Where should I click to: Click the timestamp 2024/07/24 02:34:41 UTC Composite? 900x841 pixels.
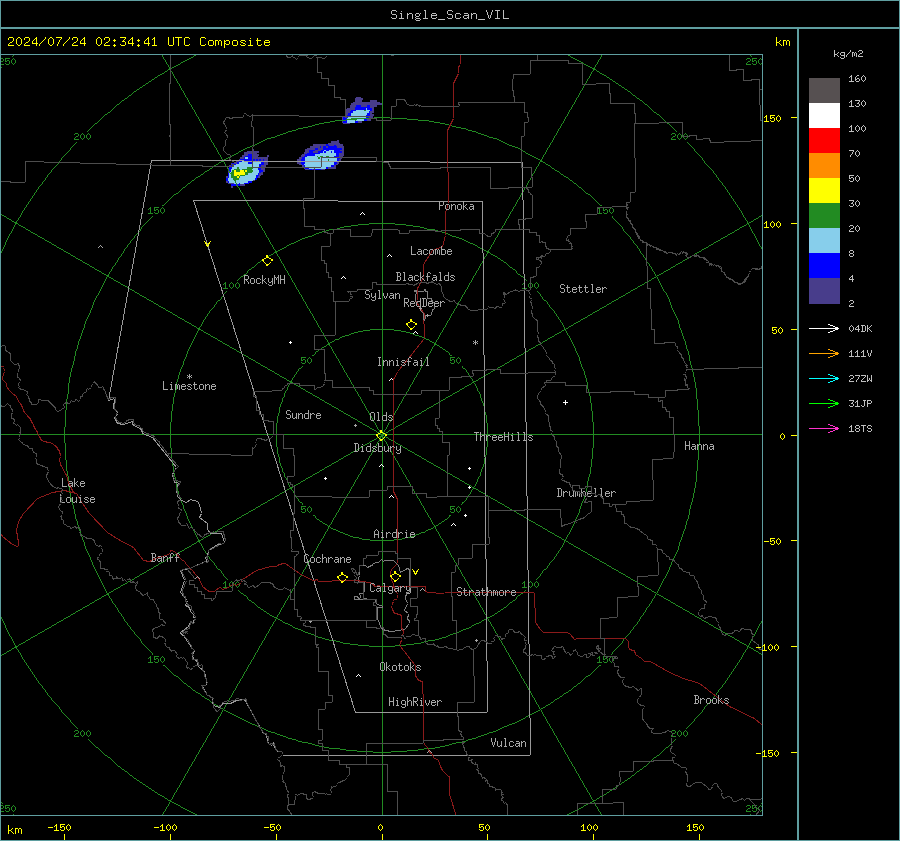pyautogui.click(x=139, y=42)
